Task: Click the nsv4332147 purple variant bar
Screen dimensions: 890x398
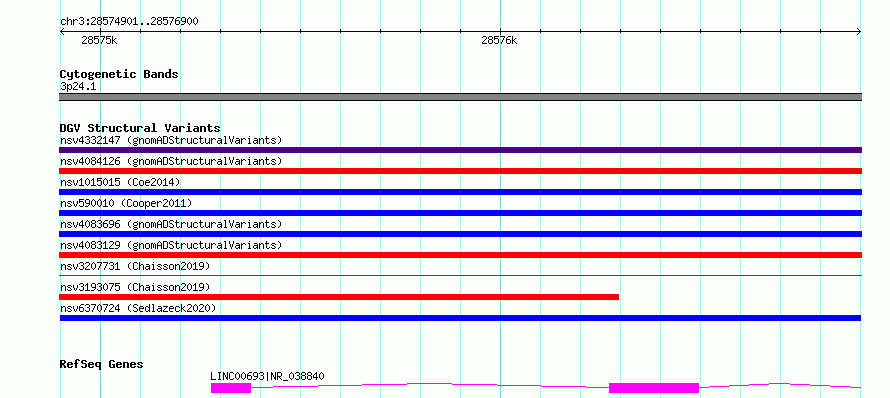Action: point(460,150)
